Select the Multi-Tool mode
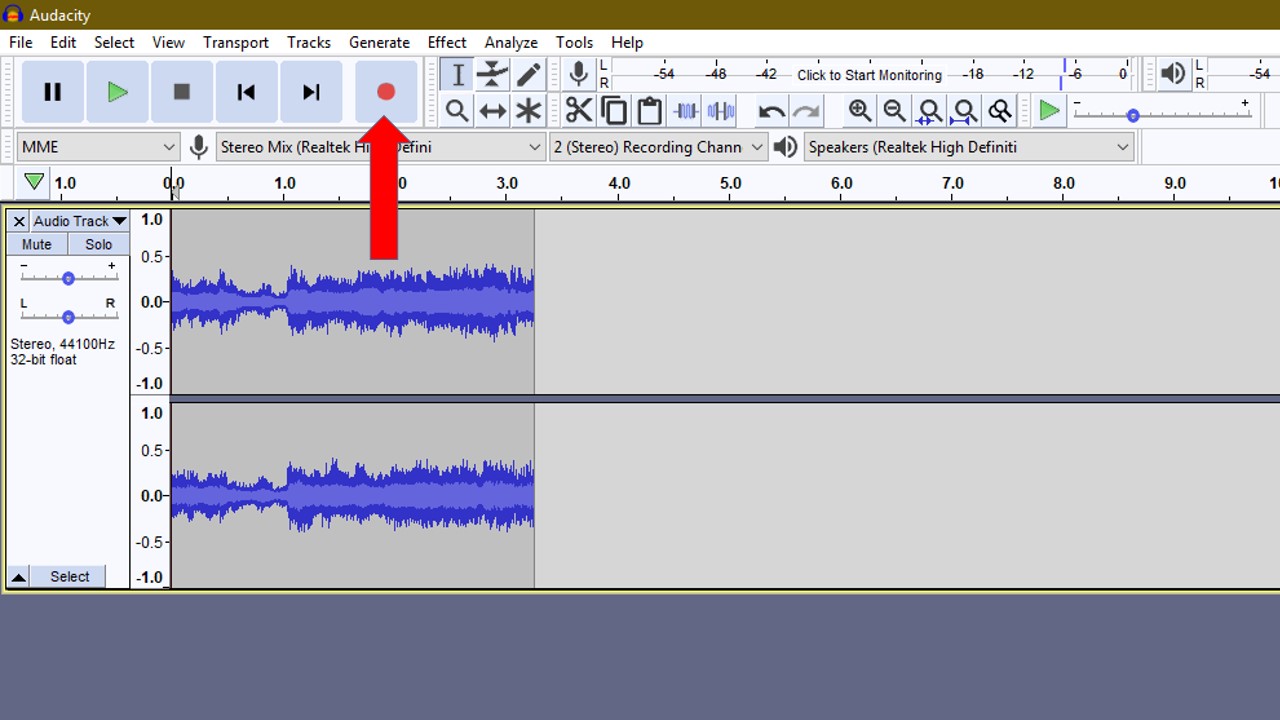Image resolution: width=1280 pixels, height=720 pixels. 529,110
